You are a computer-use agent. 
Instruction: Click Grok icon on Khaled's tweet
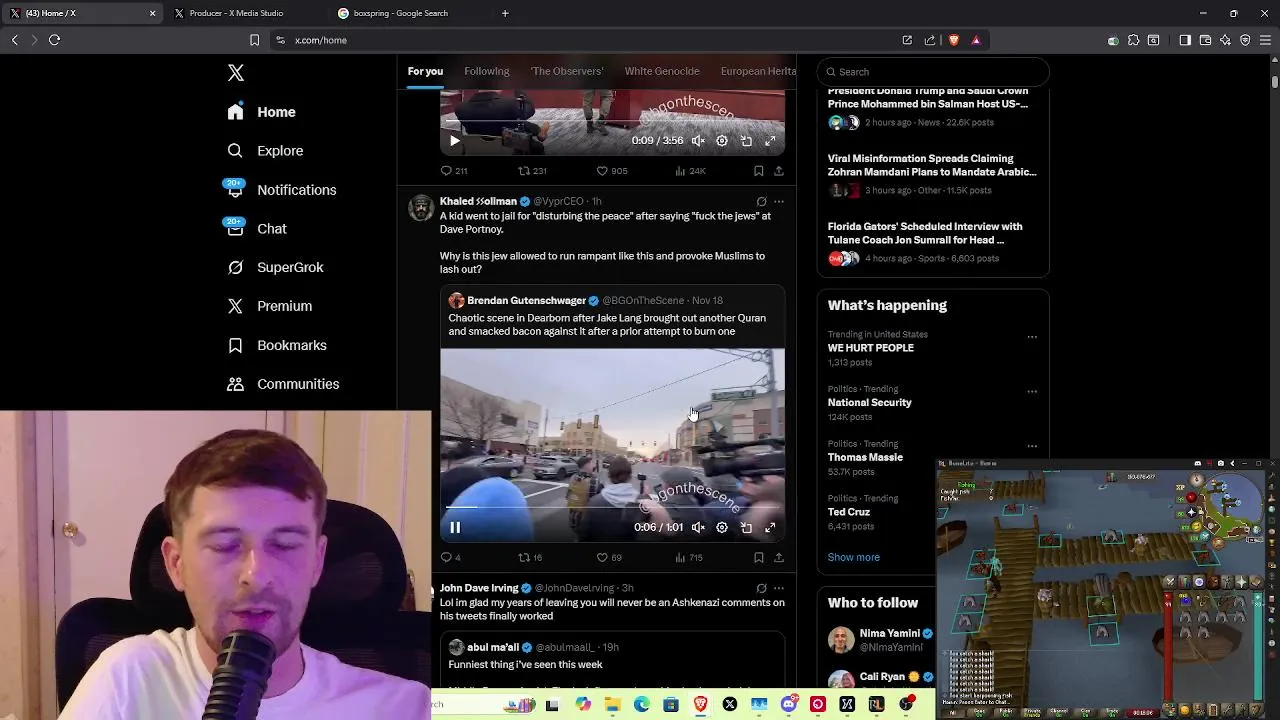point(761,201)
